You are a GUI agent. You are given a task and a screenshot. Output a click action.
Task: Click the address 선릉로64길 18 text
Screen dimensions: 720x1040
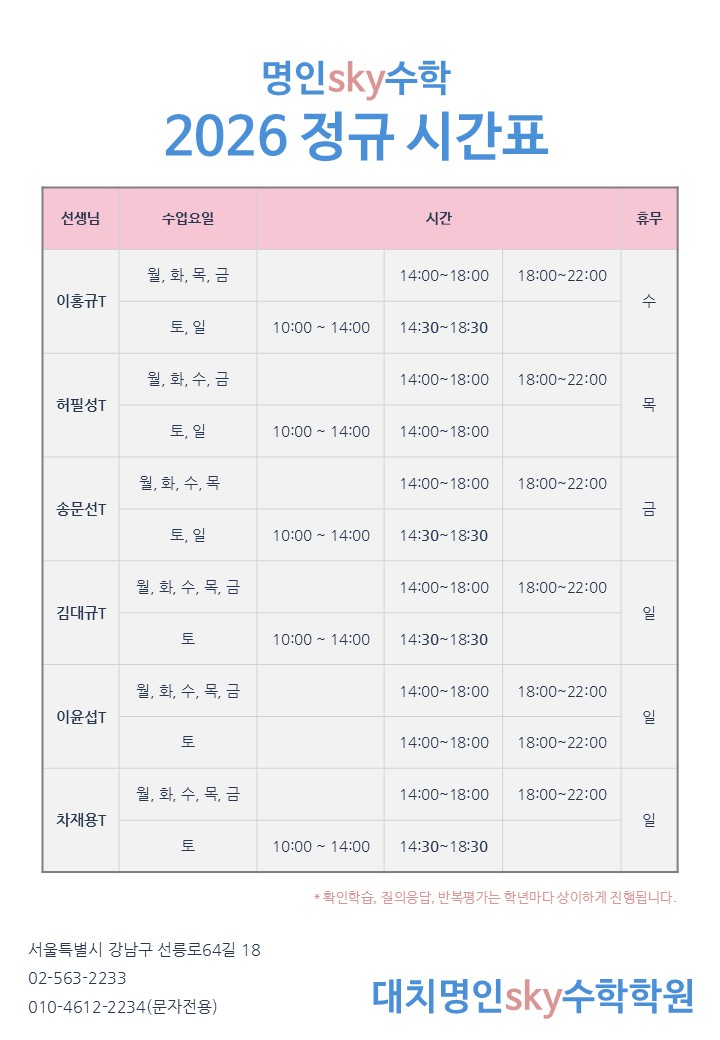(x=145, y=949)
